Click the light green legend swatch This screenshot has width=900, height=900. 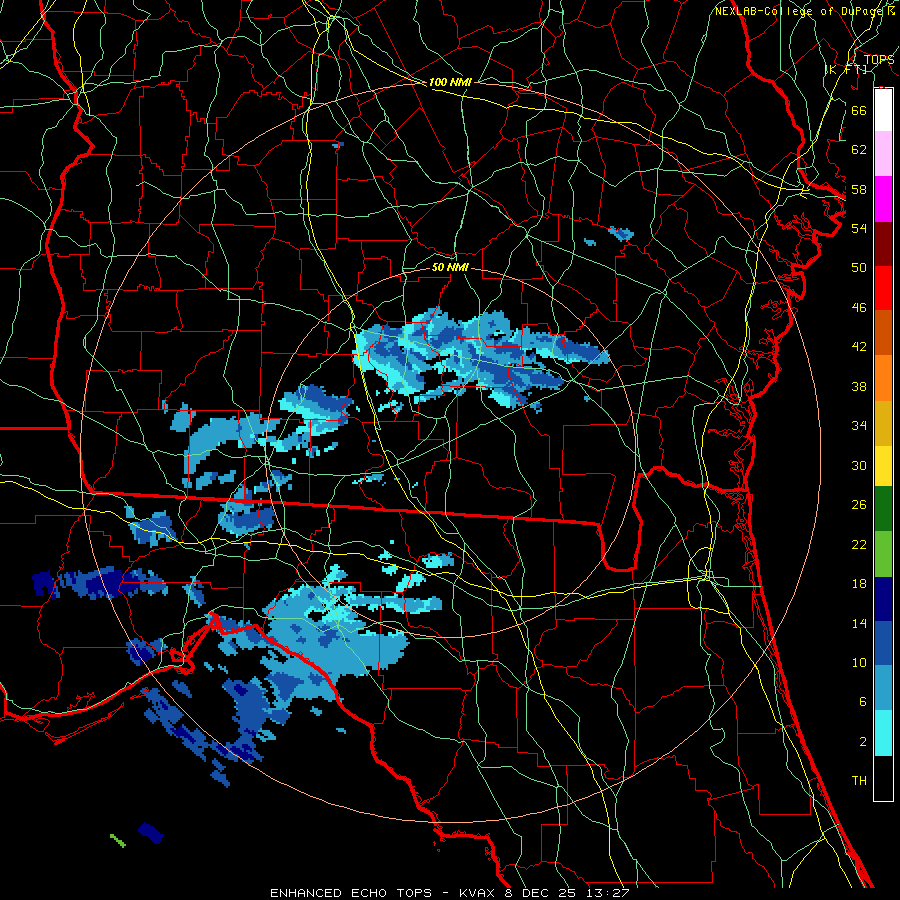[883, 553]
